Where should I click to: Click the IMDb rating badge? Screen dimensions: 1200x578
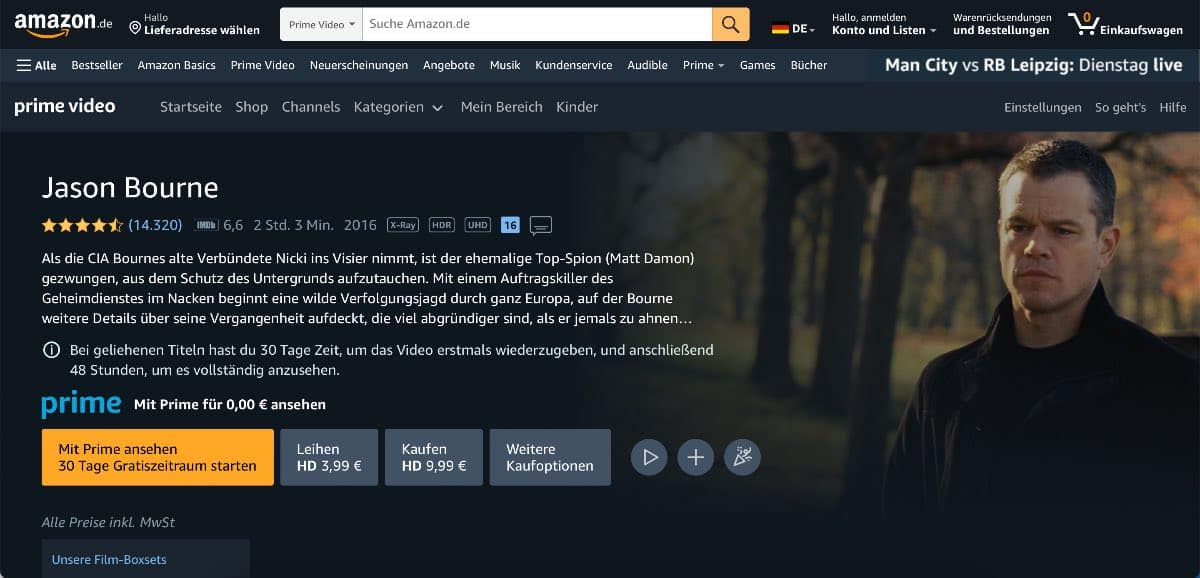(207, 225)
